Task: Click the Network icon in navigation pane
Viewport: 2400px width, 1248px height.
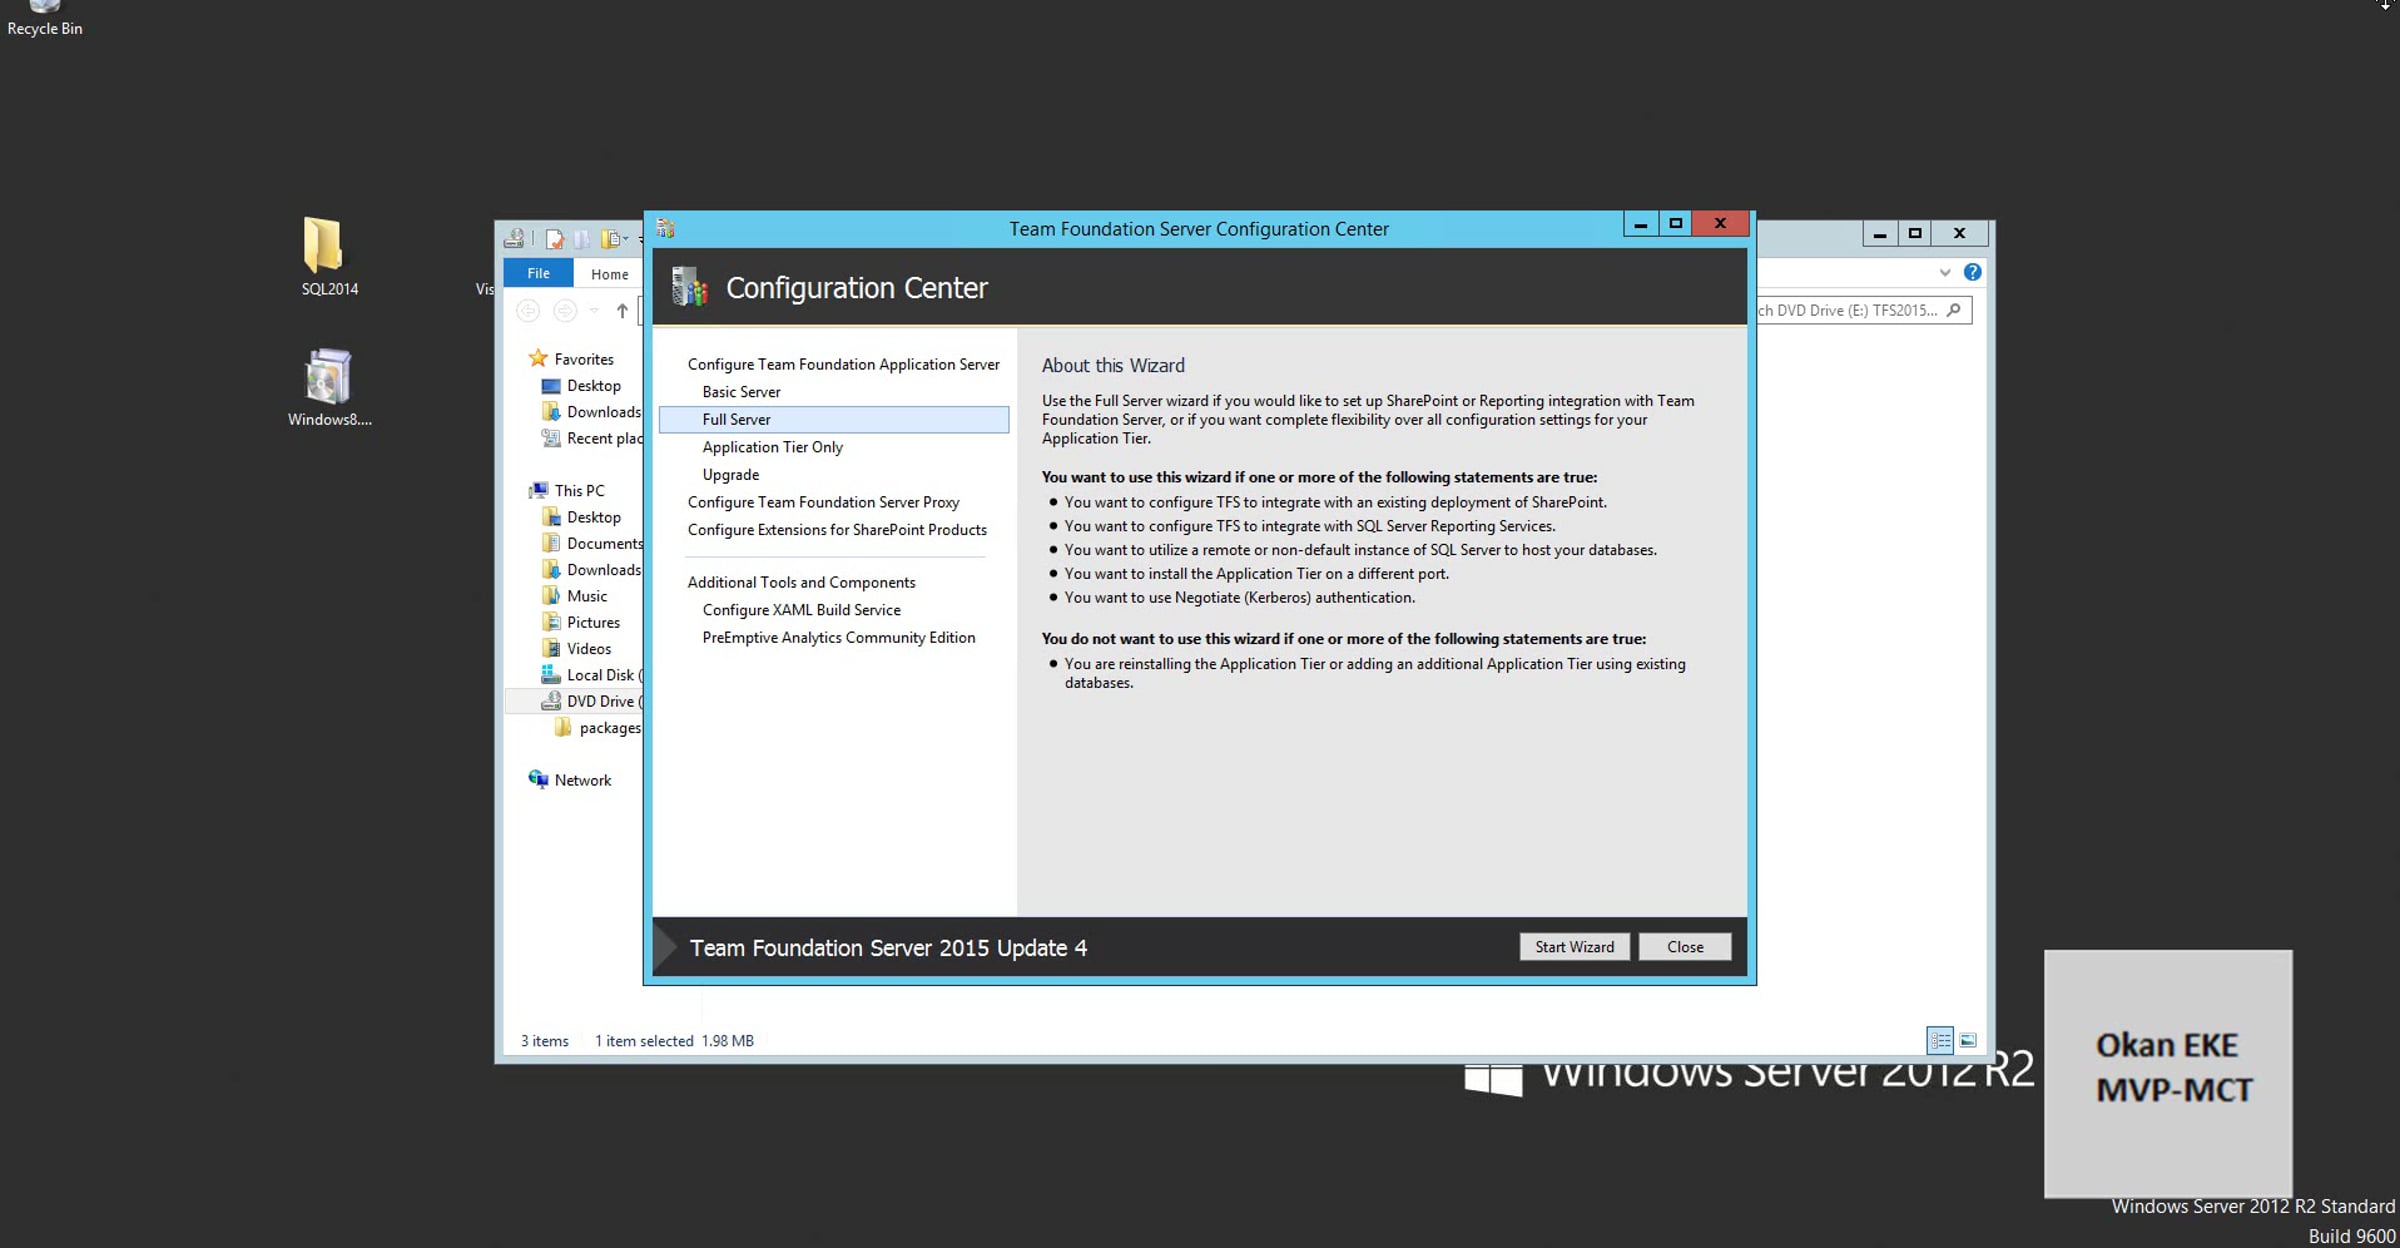Action: pos(538,779)
